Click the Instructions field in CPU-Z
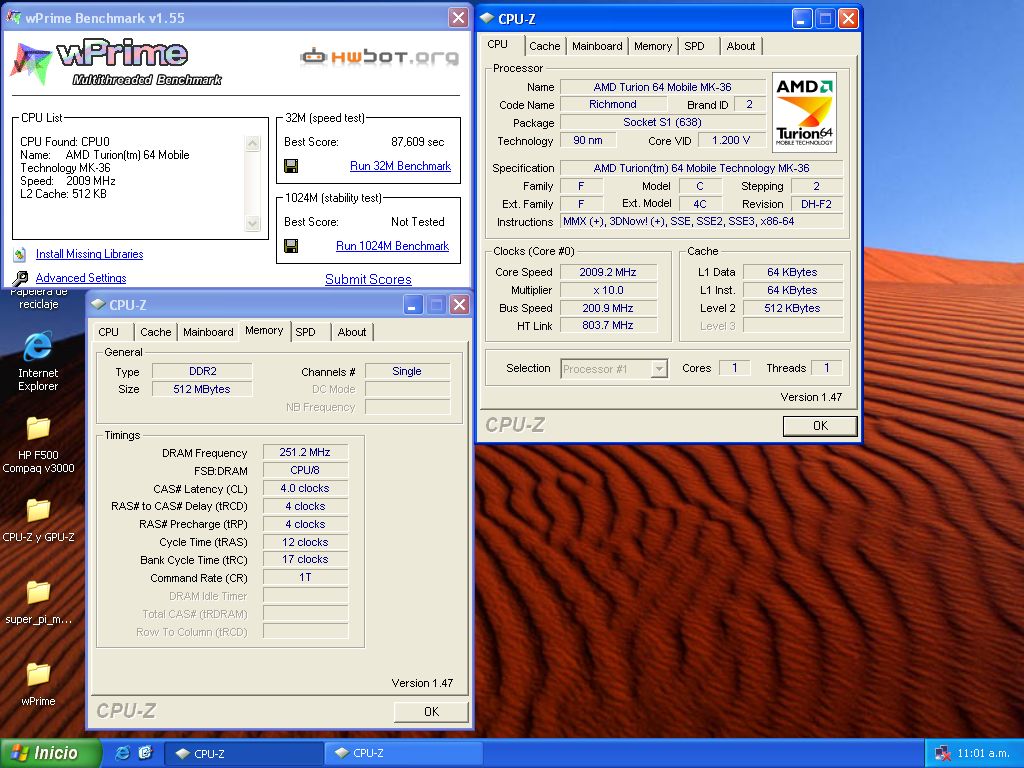Viewport: 1024px width, 768px height. click(x=701, y=221)
